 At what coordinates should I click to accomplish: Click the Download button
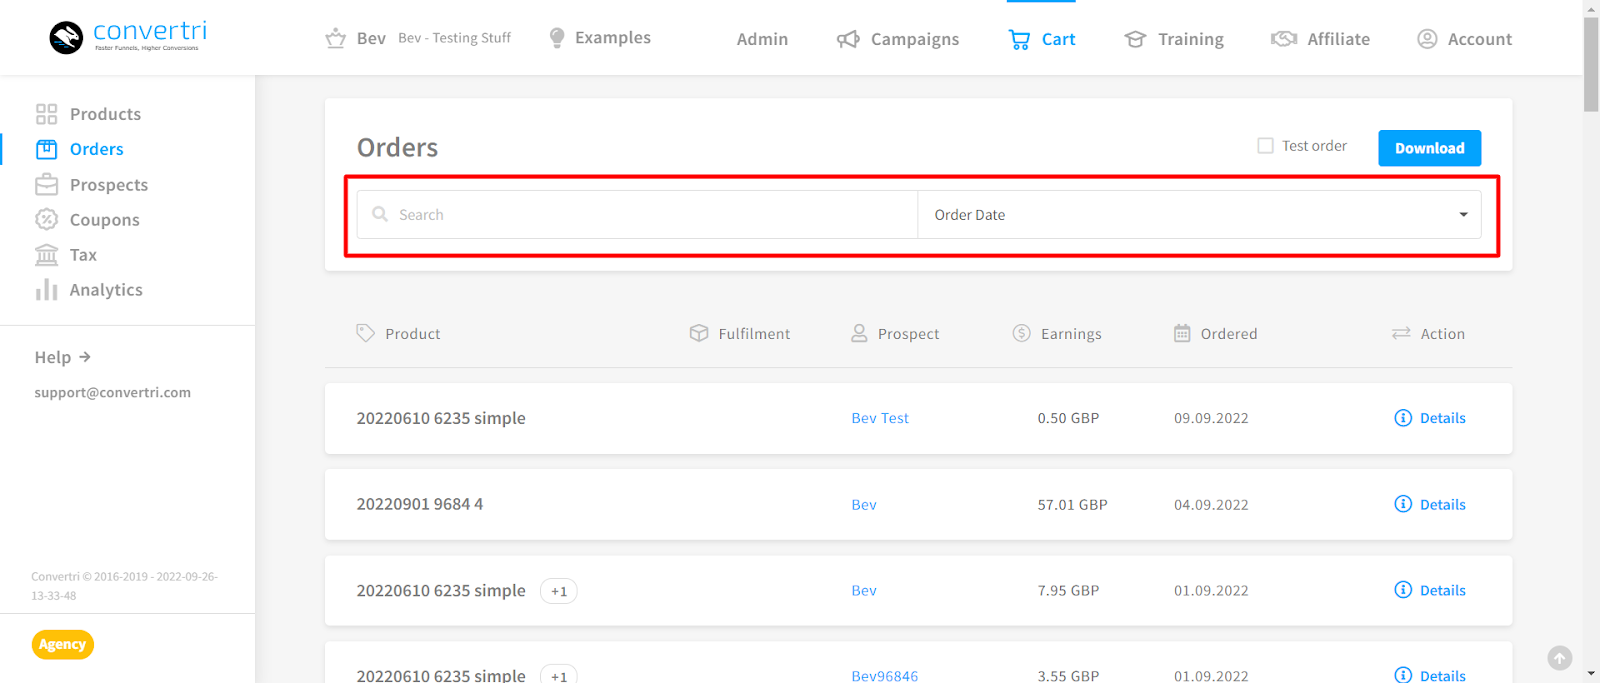click(x=1430, y=148)
